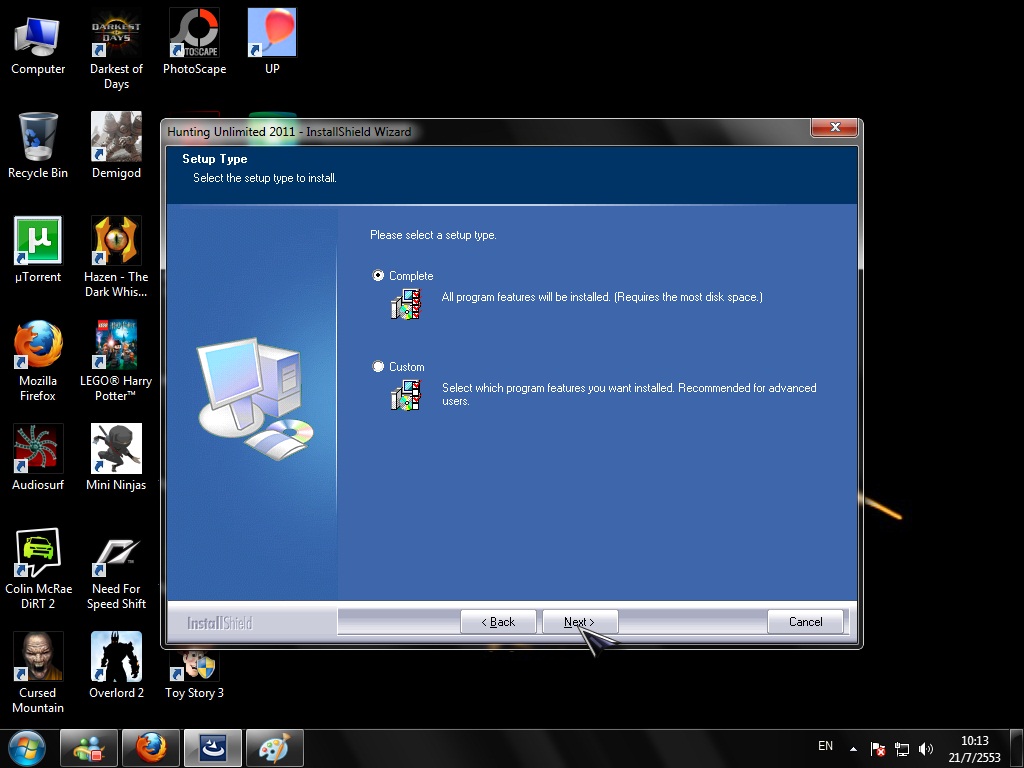Select the PhotoScape desktop shortcut
Screen dimensions: 1024x768
click(x=195, y=40)
